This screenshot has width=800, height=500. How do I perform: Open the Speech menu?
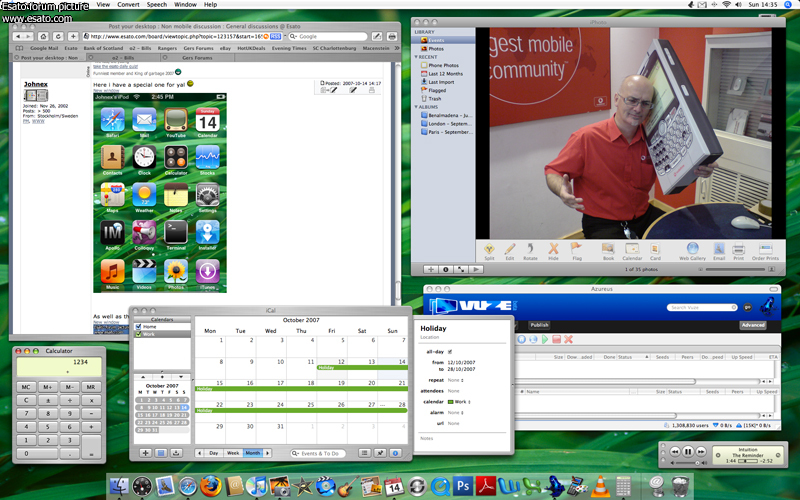157,4
